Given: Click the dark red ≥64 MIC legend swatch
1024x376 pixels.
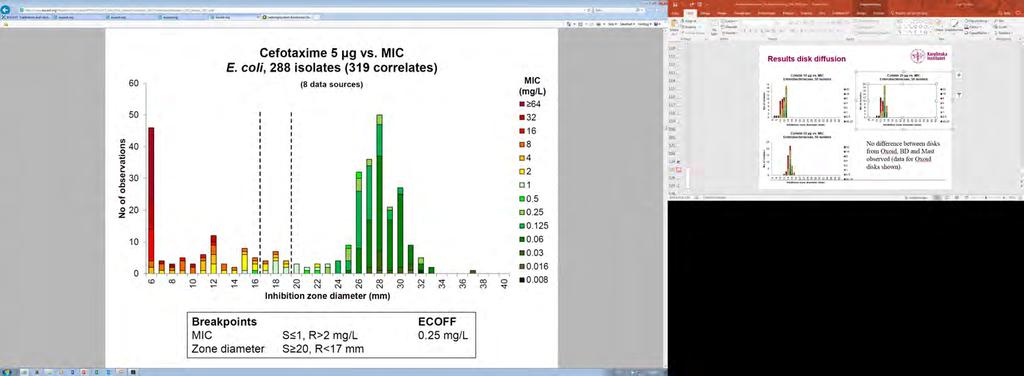Looking at the screenshot, I should [522, 104].
